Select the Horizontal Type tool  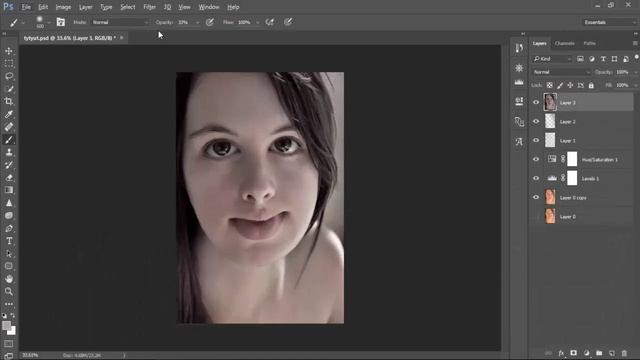[x=9, y=241]
